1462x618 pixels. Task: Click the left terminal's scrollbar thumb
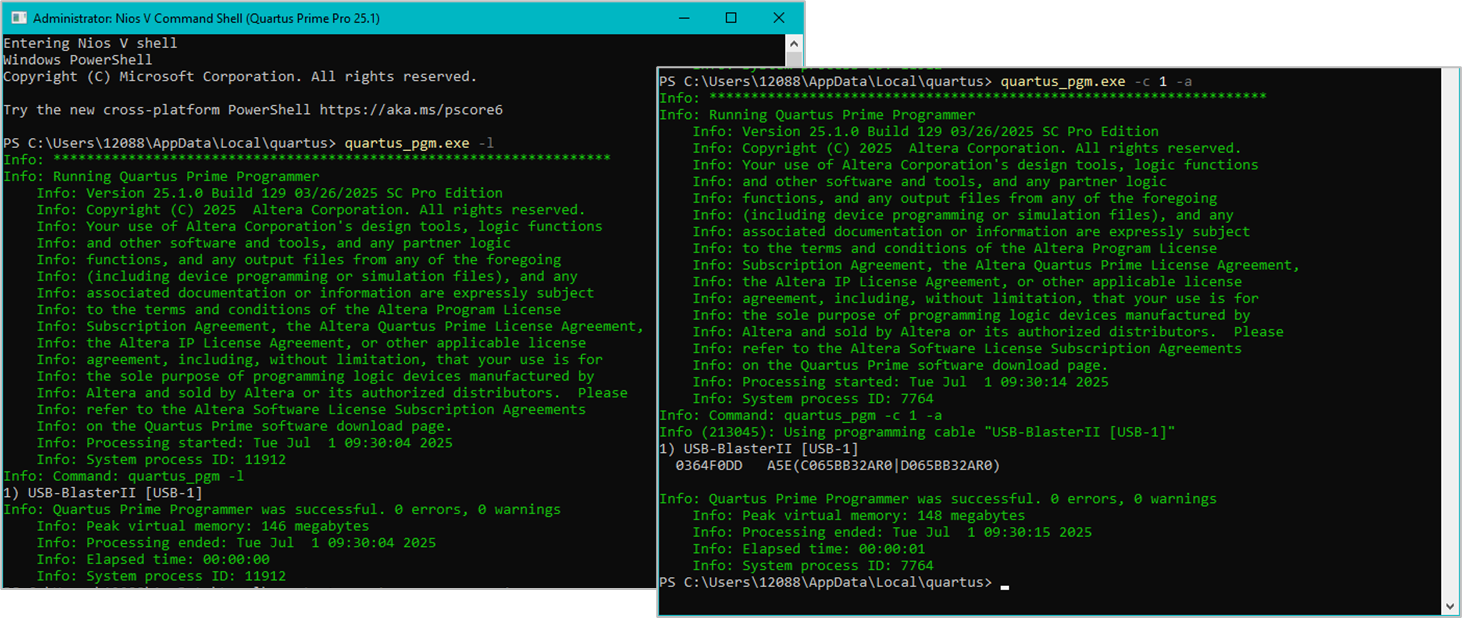point(795,62)
